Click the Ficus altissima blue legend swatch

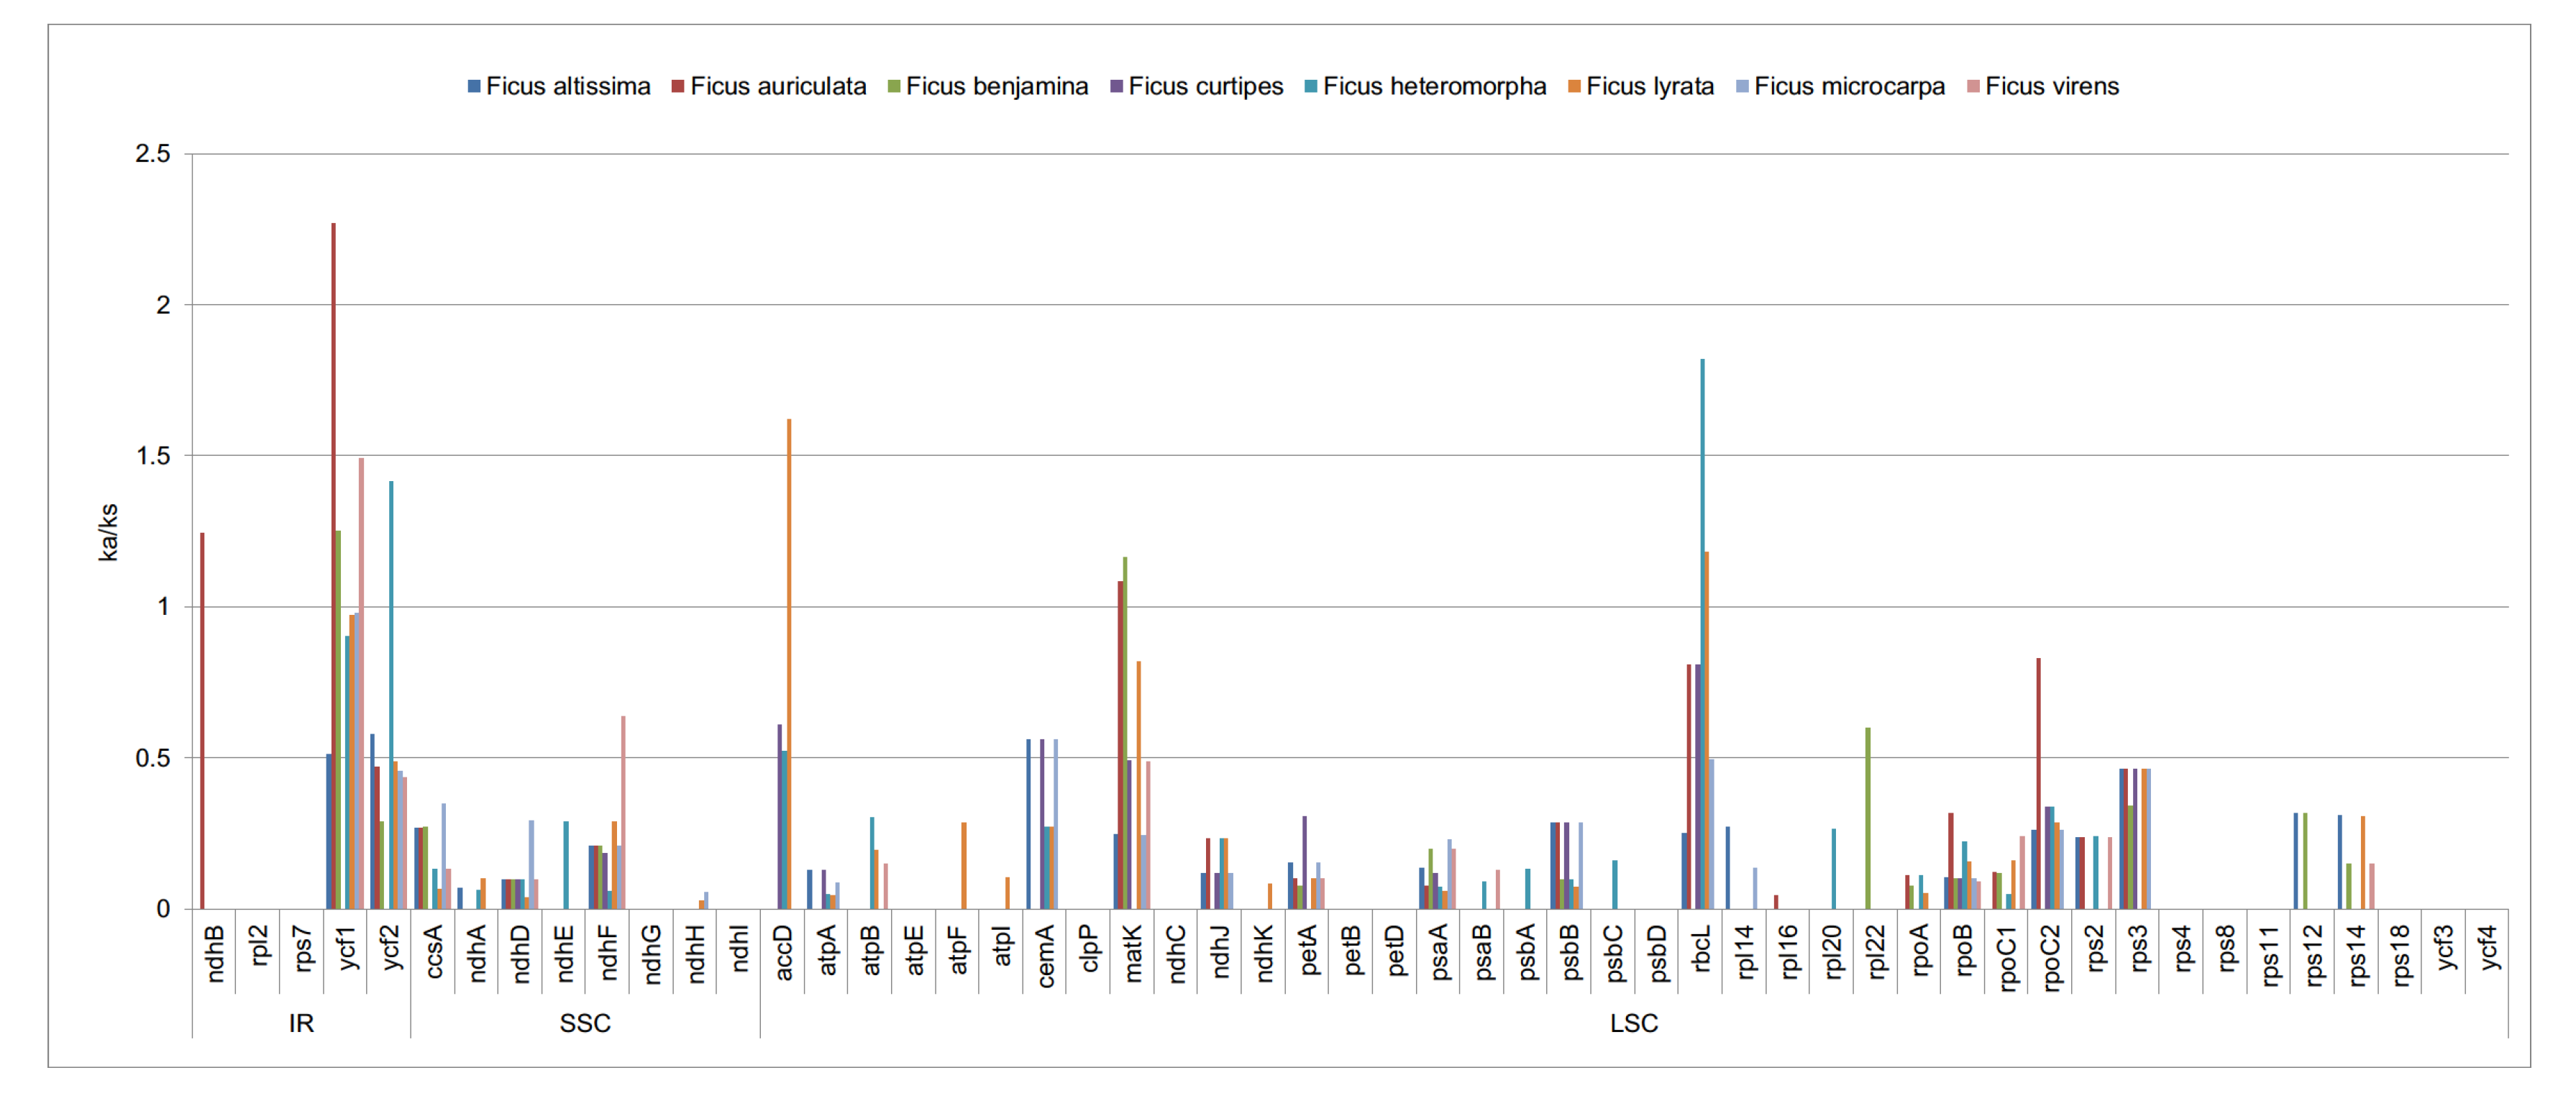click(x=474, y=87)
